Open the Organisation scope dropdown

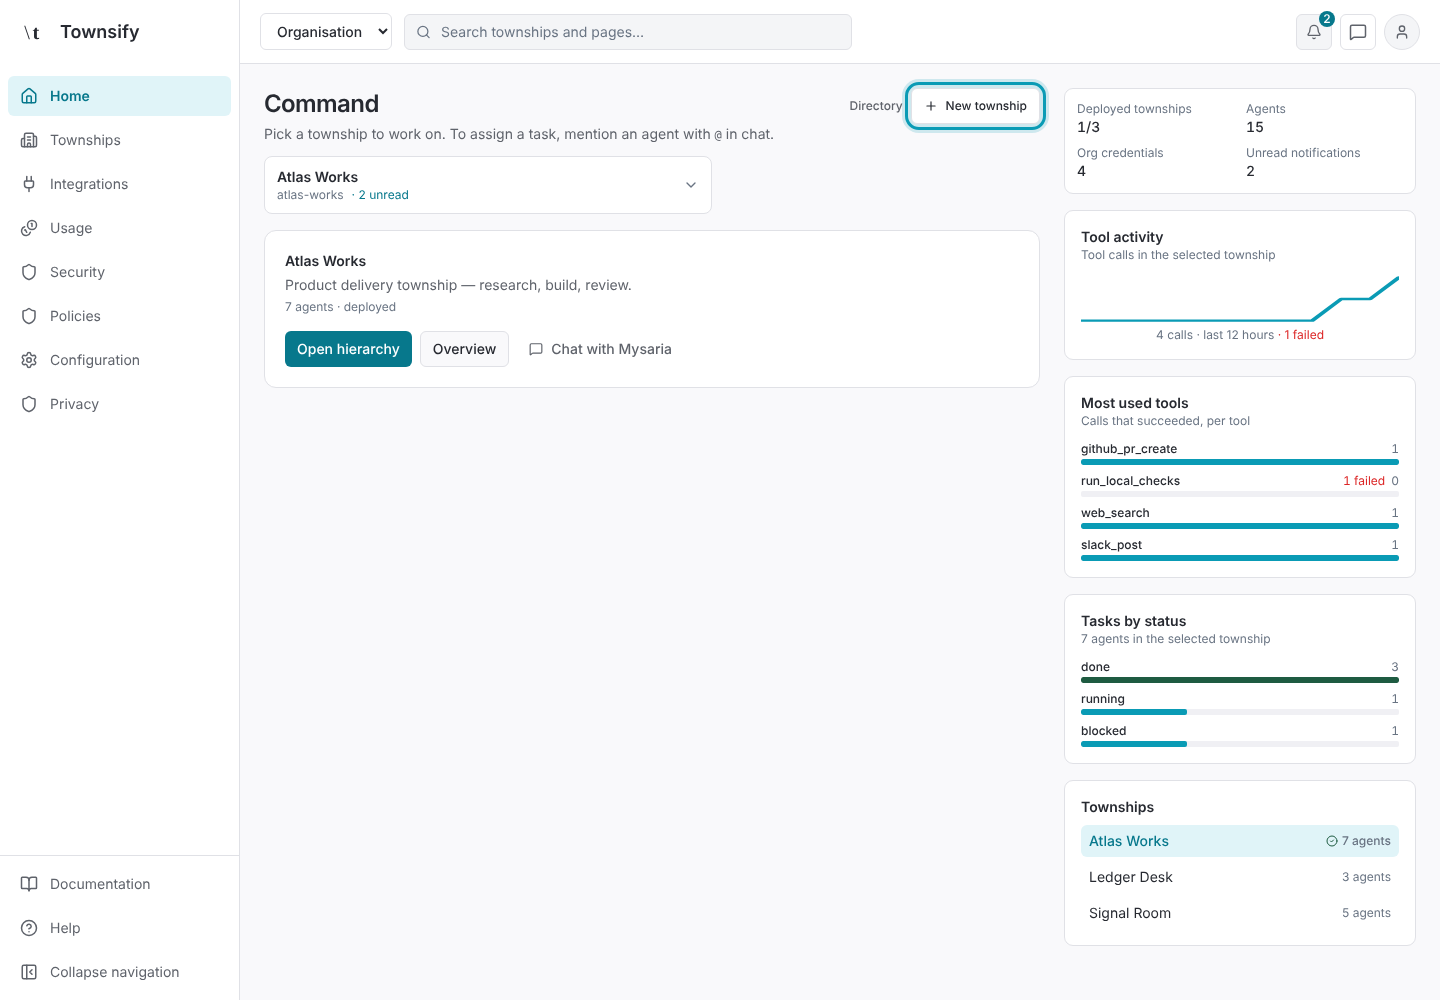tap(326, 32)
